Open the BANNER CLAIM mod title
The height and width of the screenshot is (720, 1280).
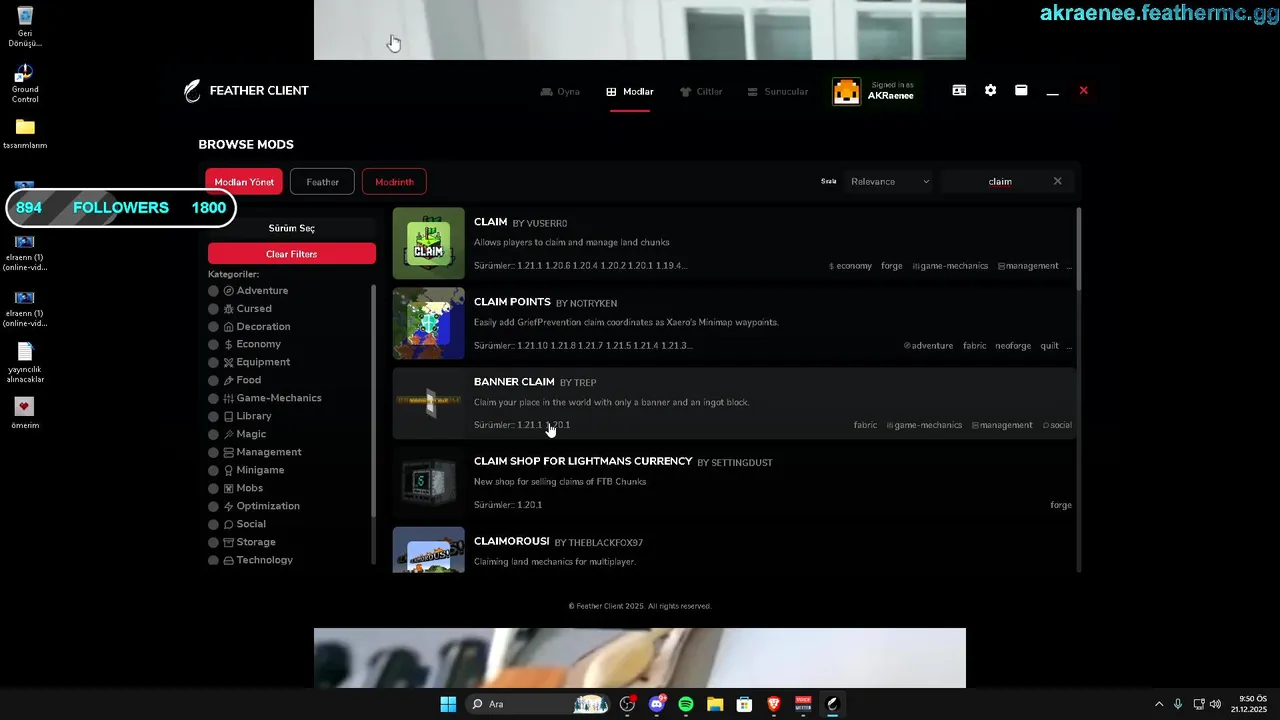(x=514, y=382)
